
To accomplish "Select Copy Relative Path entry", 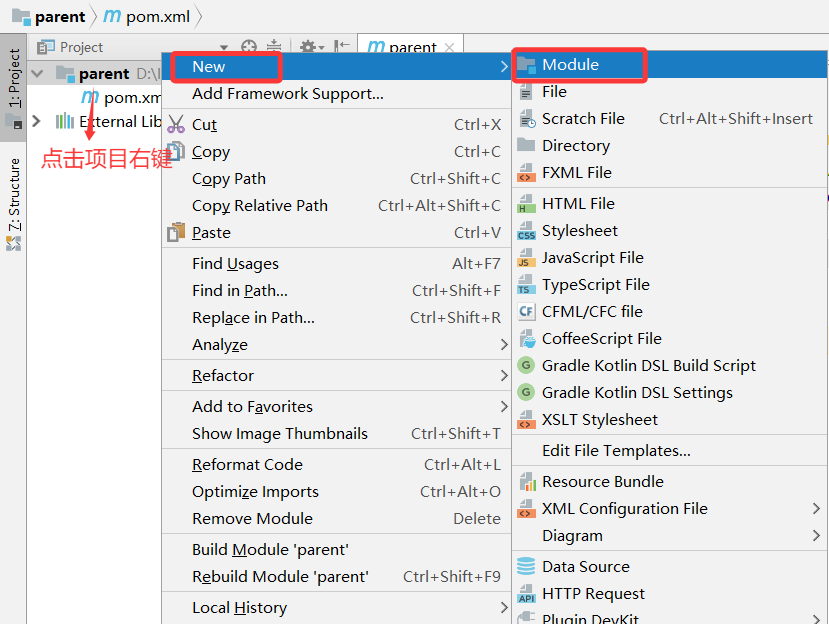I will pos(336,206).
